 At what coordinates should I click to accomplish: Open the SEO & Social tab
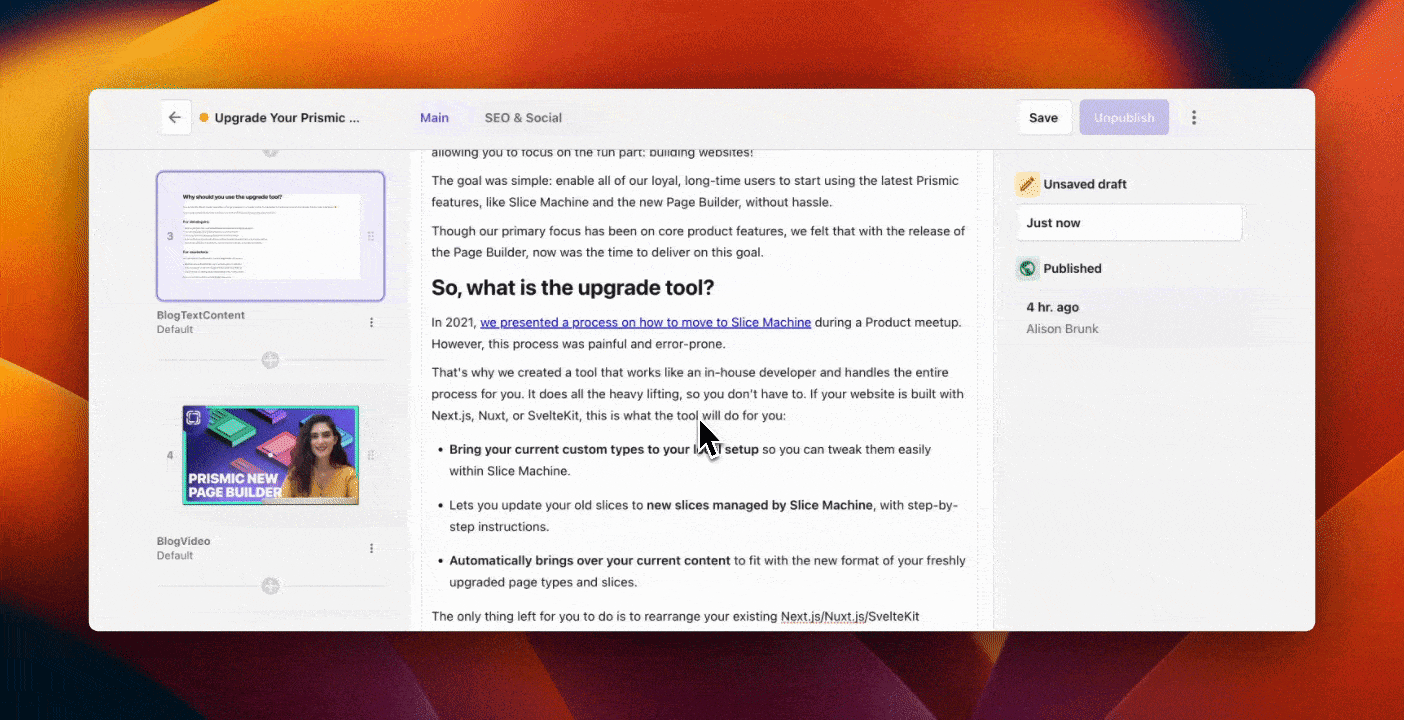pyautogui.click(x=523, y=117)
